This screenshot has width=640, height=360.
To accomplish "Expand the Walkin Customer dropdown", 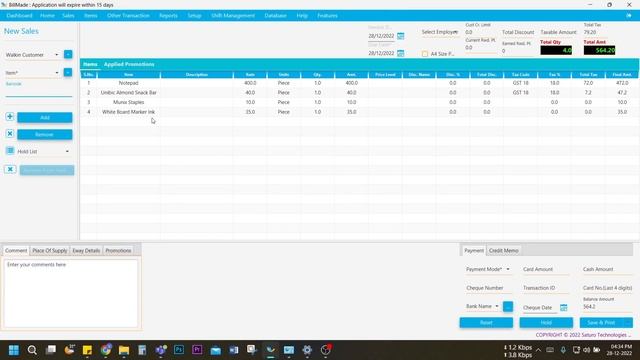I will click(x=57, y=55).
